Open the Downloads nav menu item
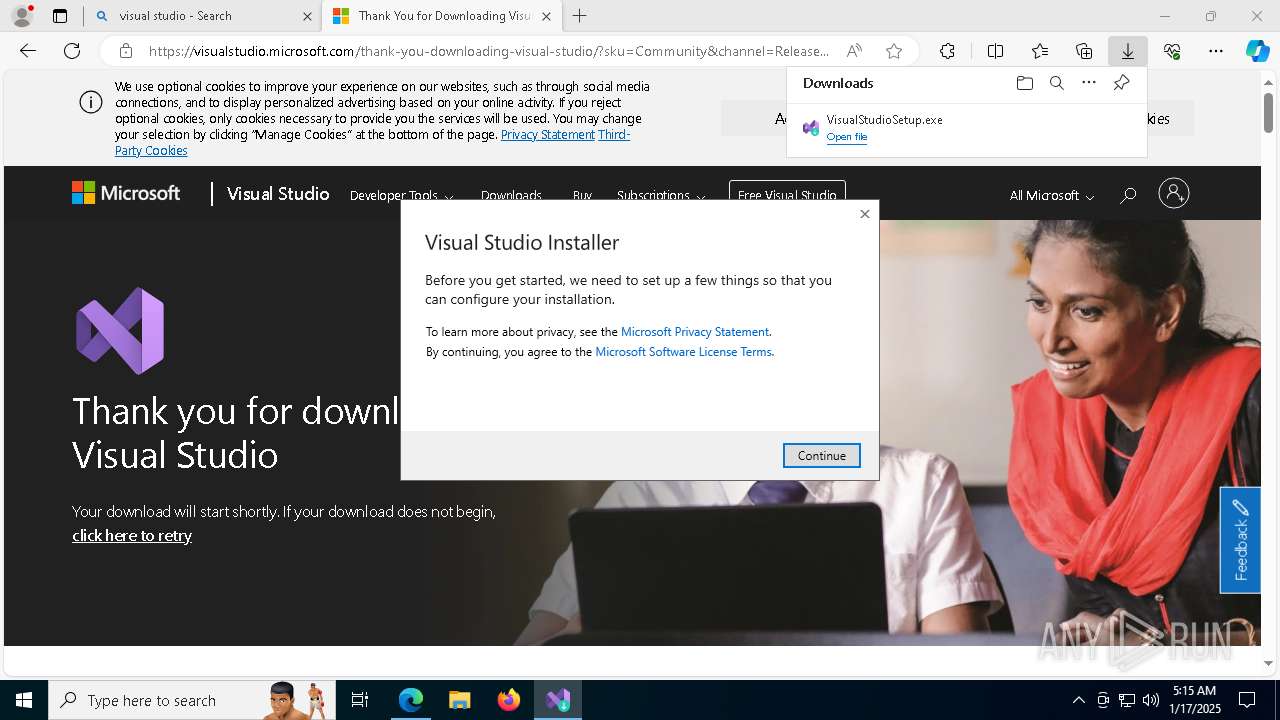This screenshot has height=720, width=1280. [x=511, y=196]
